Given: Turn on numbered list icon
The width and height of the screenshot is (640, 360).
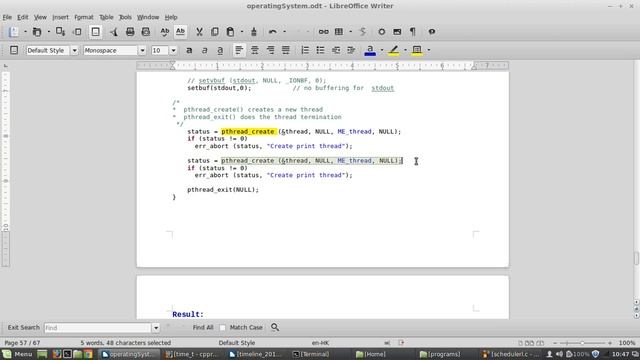Looking at the screenshot, I should click(305, 50).
